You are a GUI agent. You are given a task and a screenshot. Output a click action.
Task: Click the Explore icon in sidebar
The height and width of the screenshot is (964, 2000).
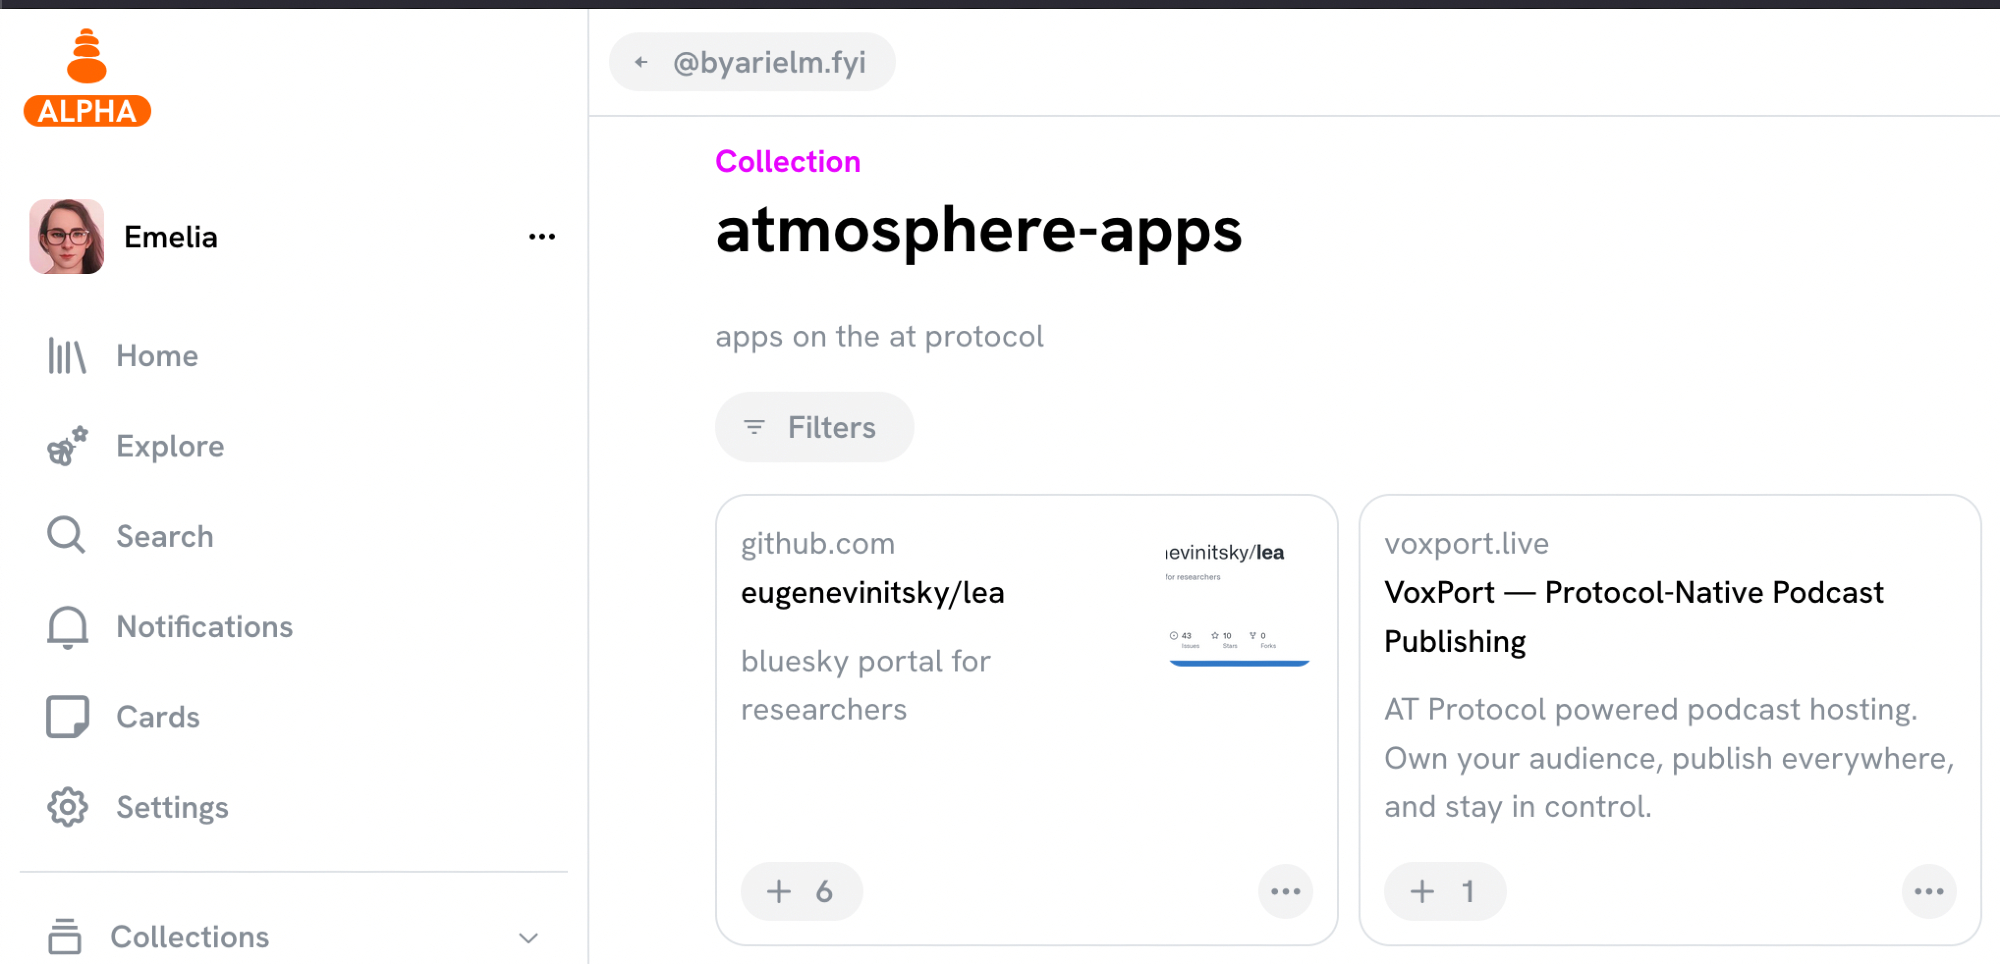pyautogui.click(x=67, y=446)
